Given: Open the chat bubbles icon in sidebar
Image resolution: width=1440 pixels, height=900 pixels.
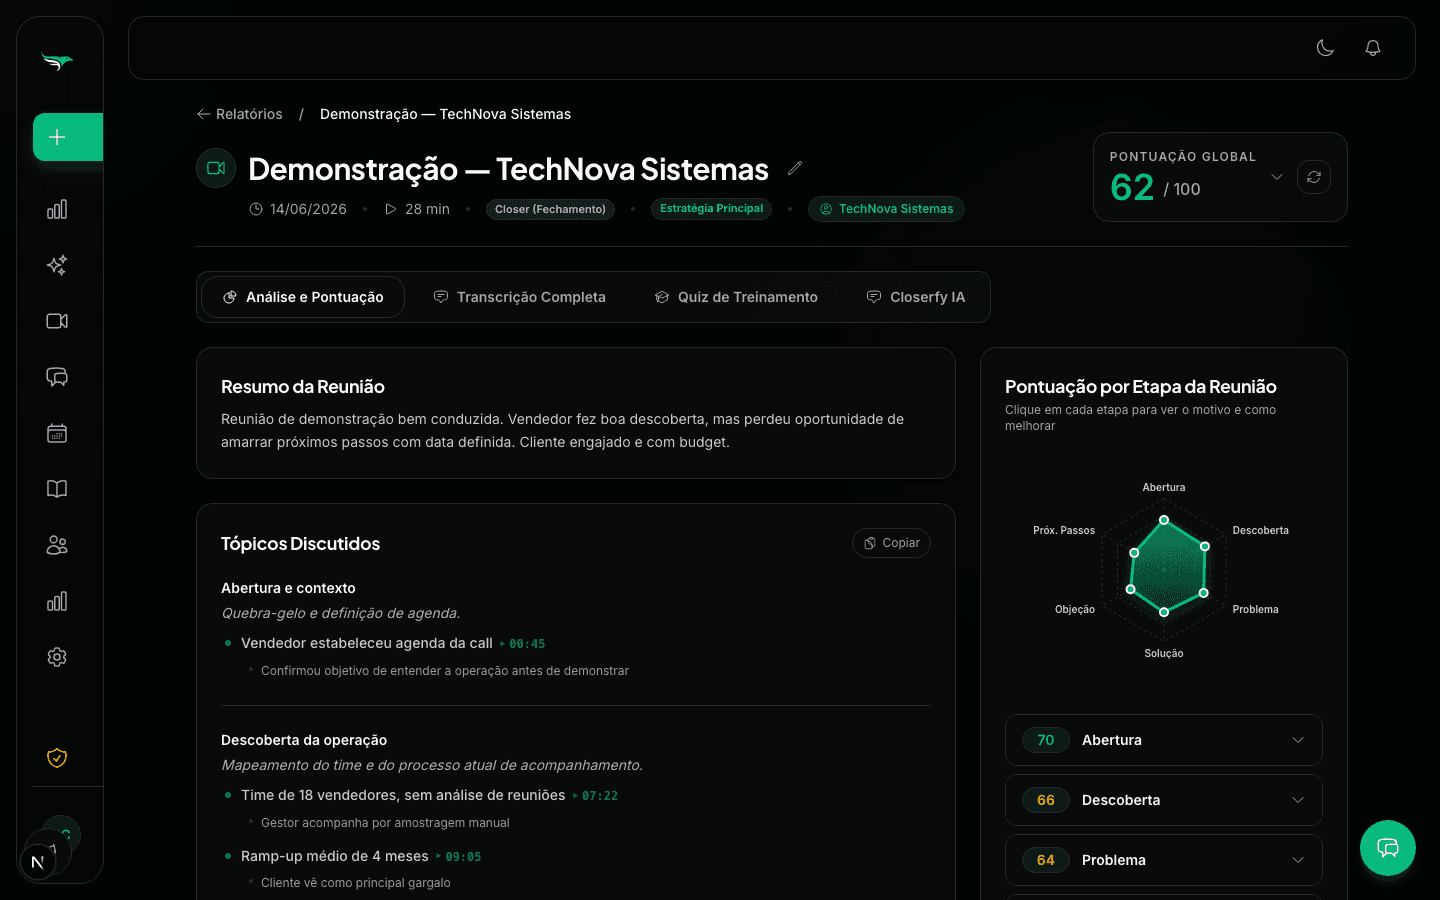Looking at the screenshot, I should (x=57, y=377).
